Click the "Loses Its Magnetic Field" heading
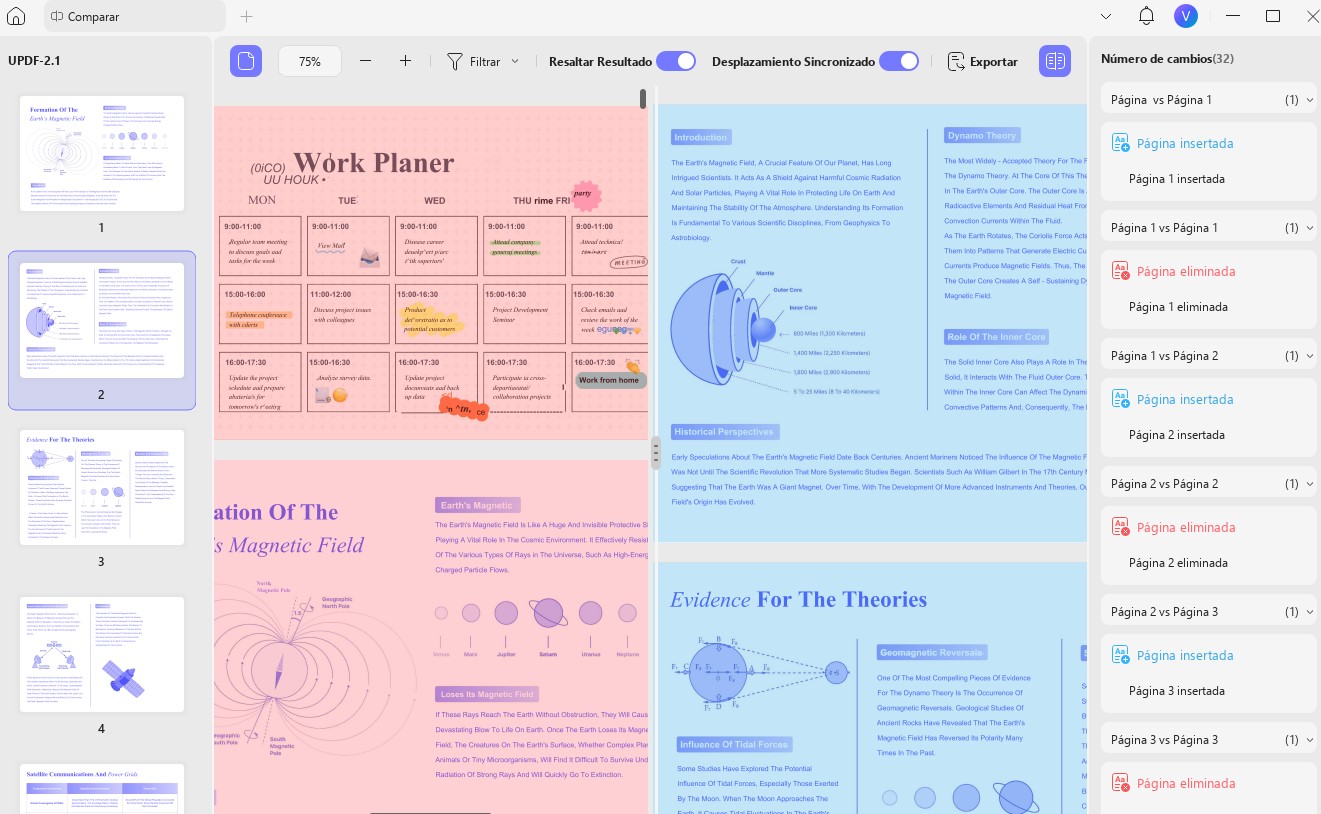The width and height of the screenshot is (1321, 814). [487, 694]
